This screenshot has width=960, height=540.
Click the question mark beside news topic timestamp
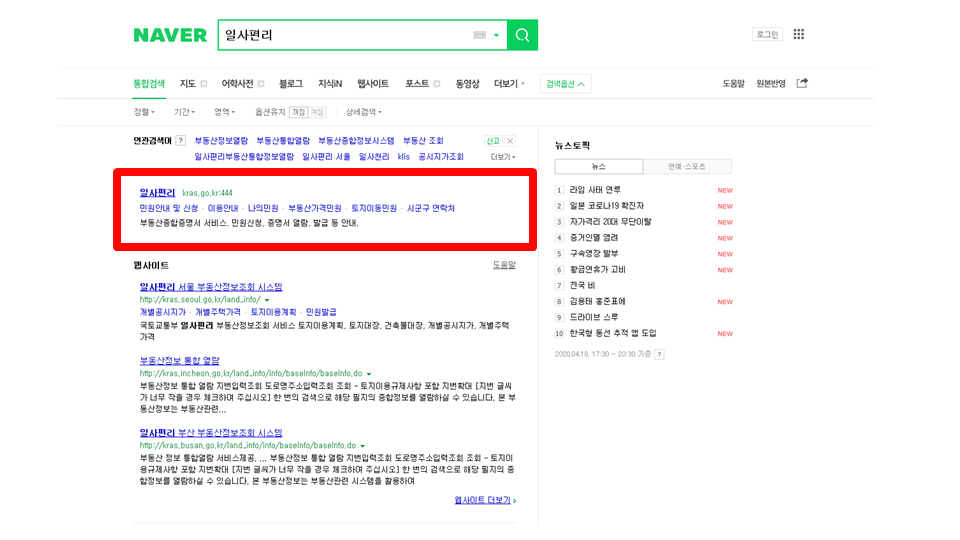click(x=659, y=354)
